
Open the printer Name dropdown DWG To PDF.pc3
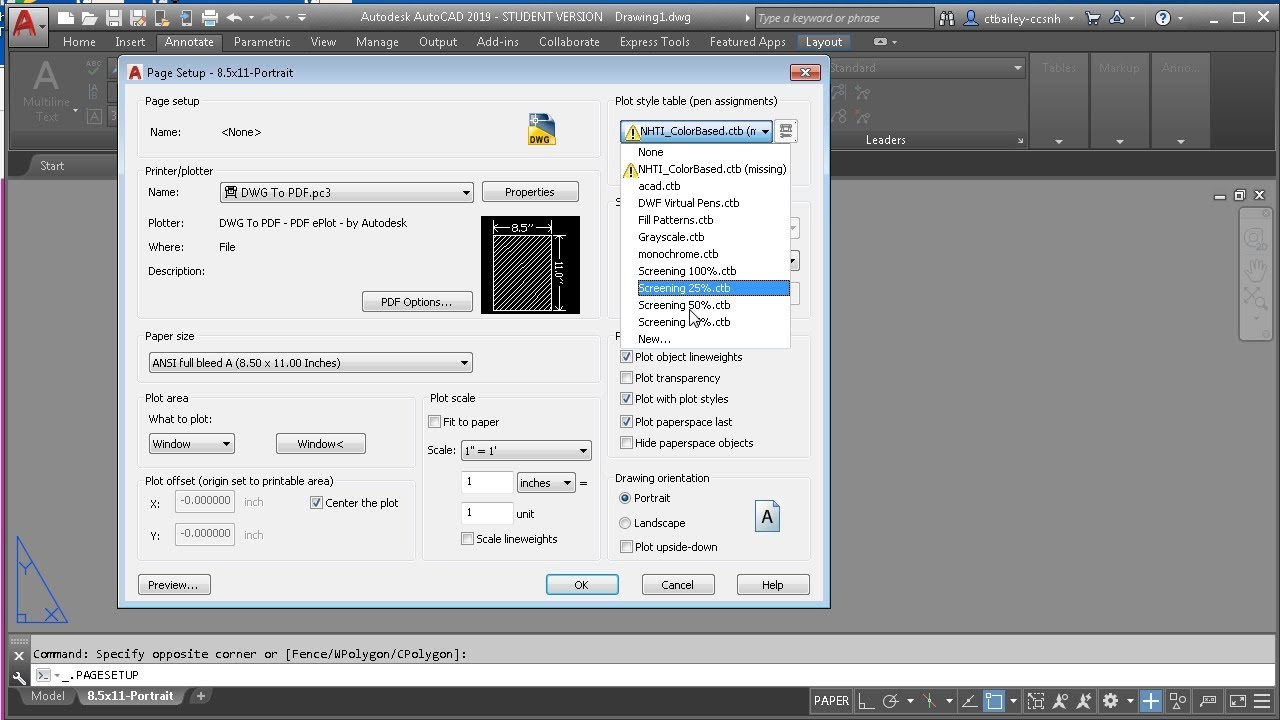pos(346,193)
